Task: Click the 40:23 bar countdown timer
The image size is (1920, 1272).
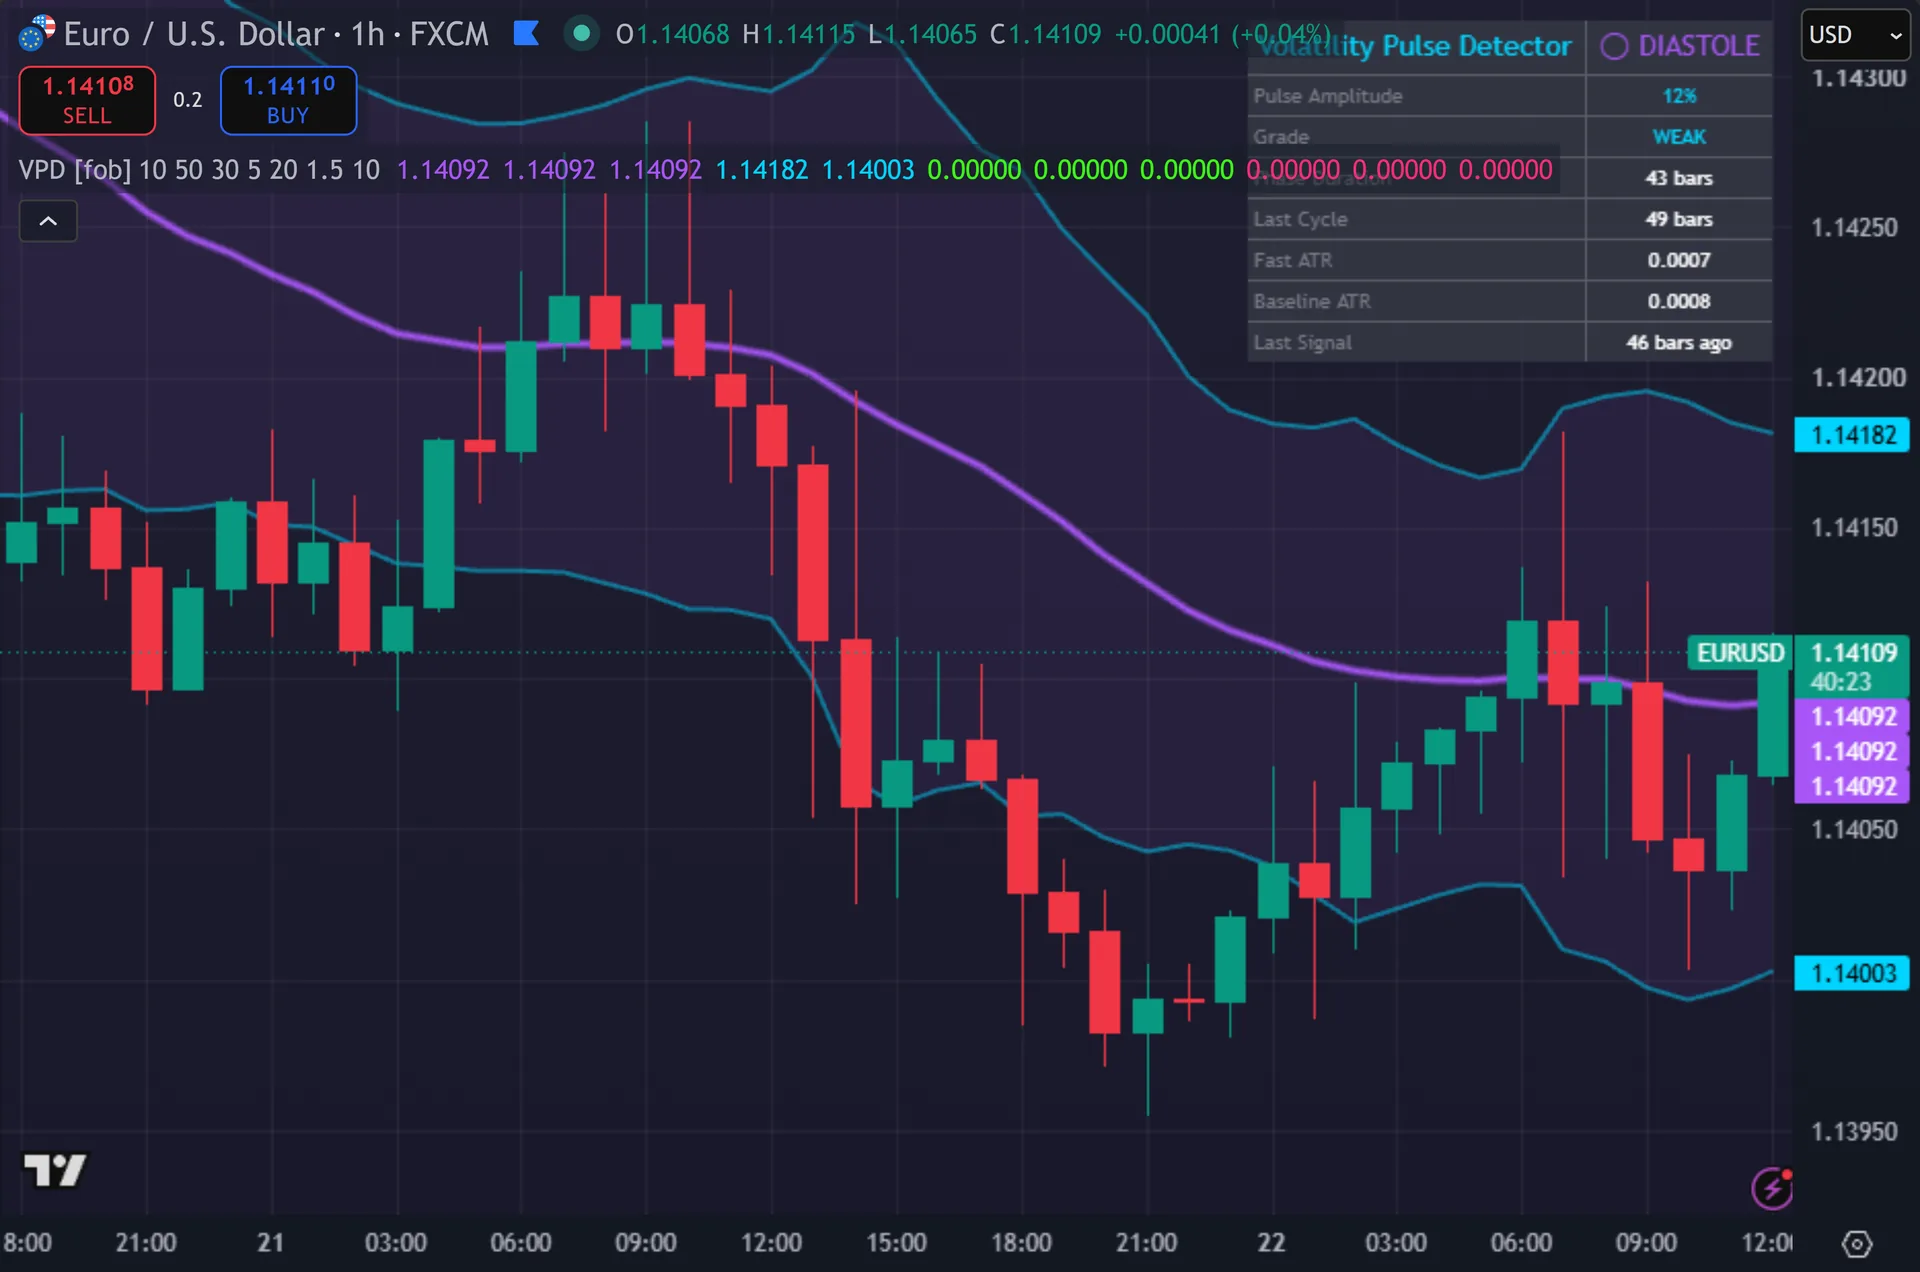Action: (1840, 682)
